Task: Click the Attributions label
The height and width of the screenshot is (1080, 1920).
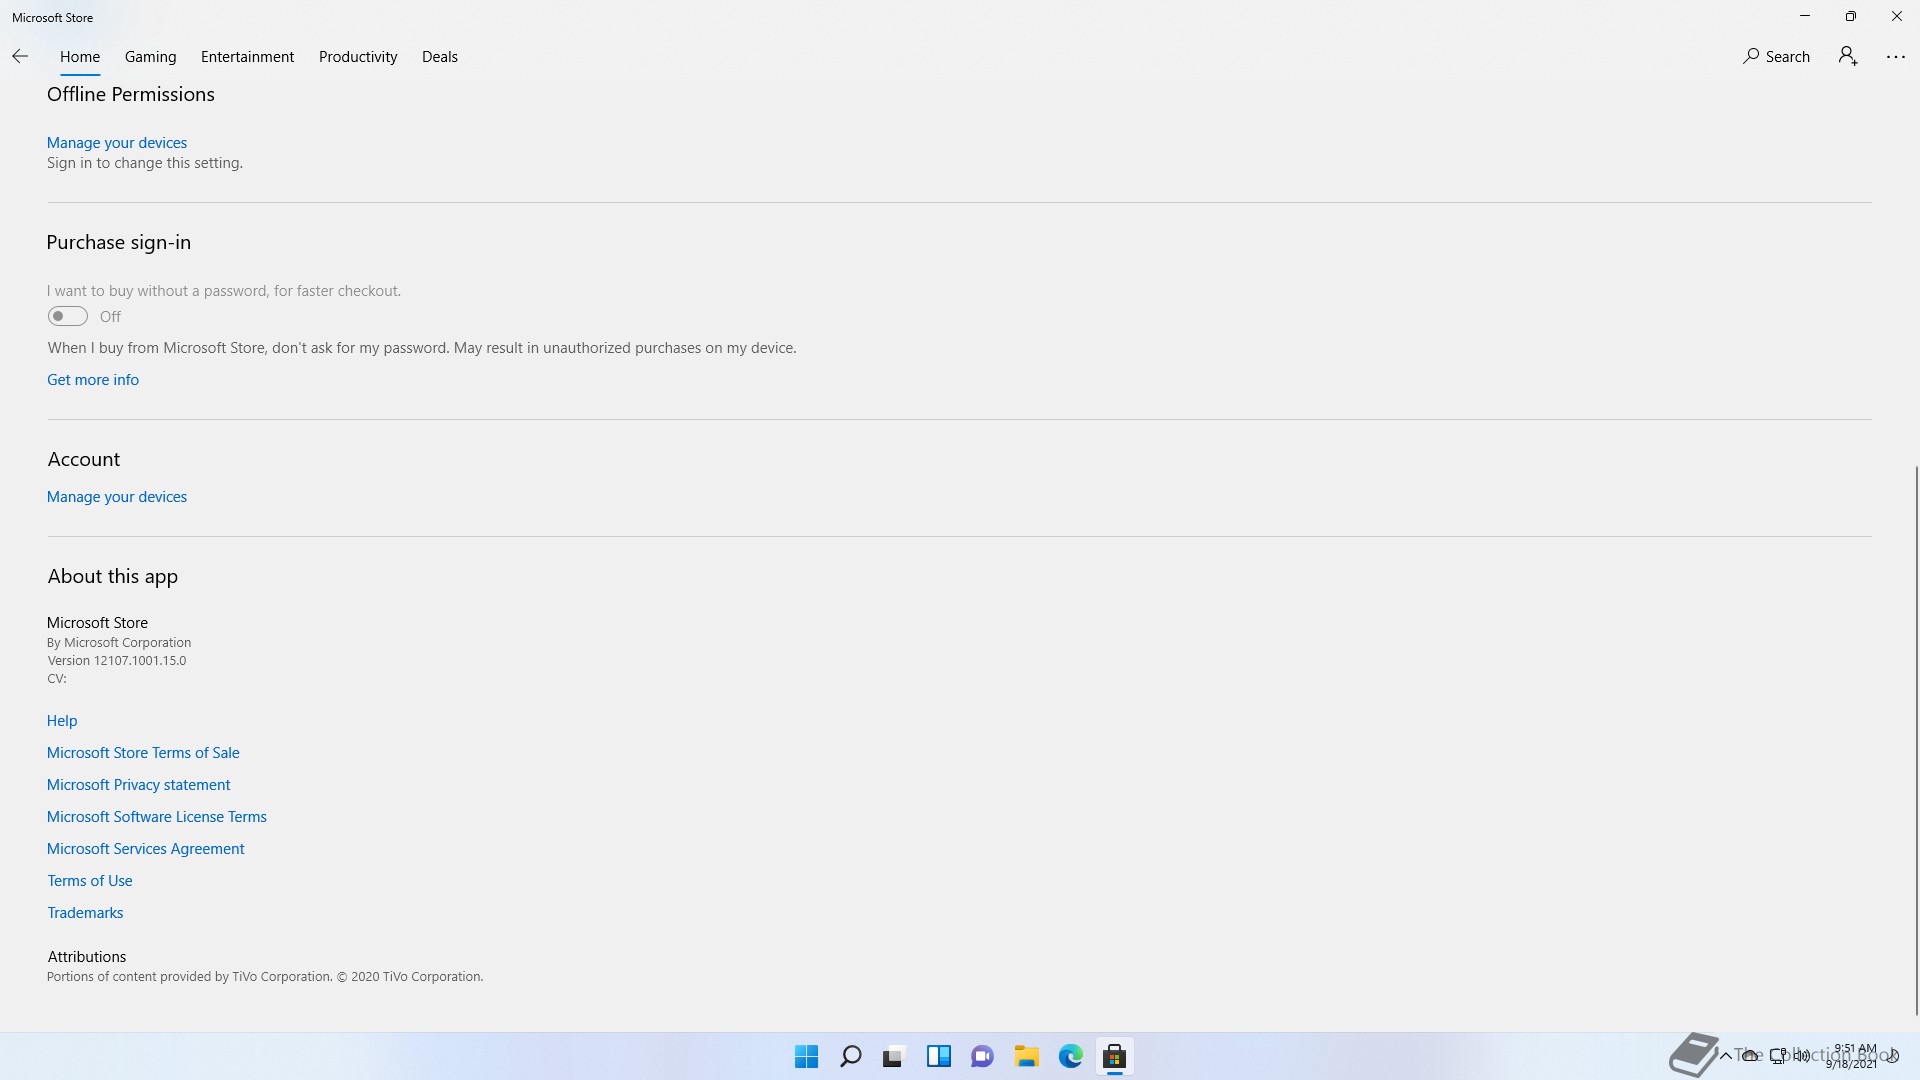Action: (87, 957)
